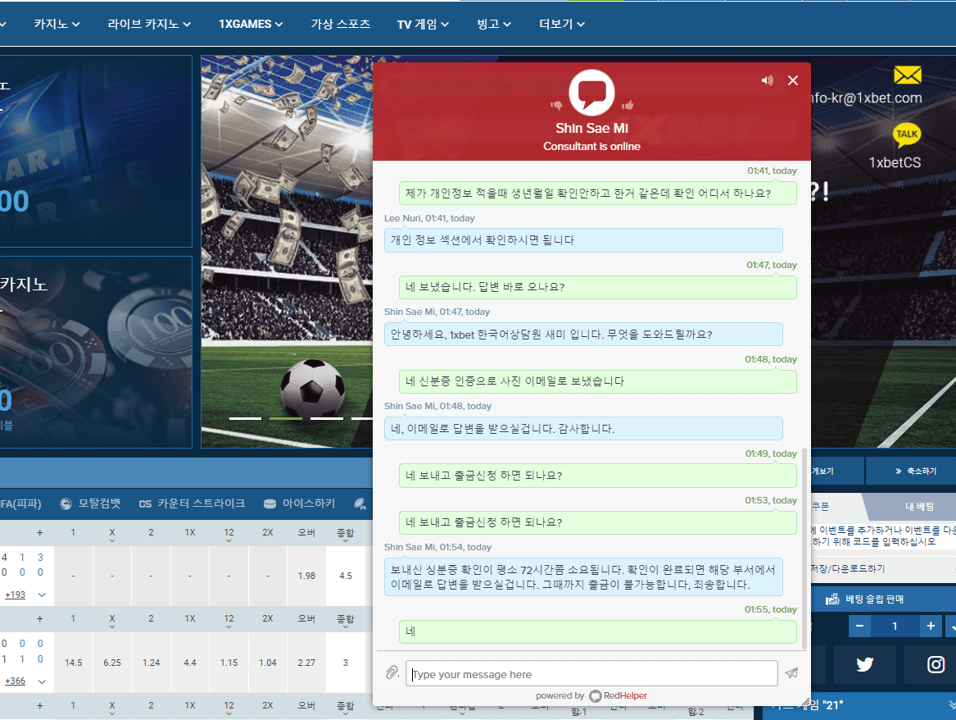Click the sport icon right of 아이스하키
This screenshot has width=956, height=720.
[x=360, y=504]
